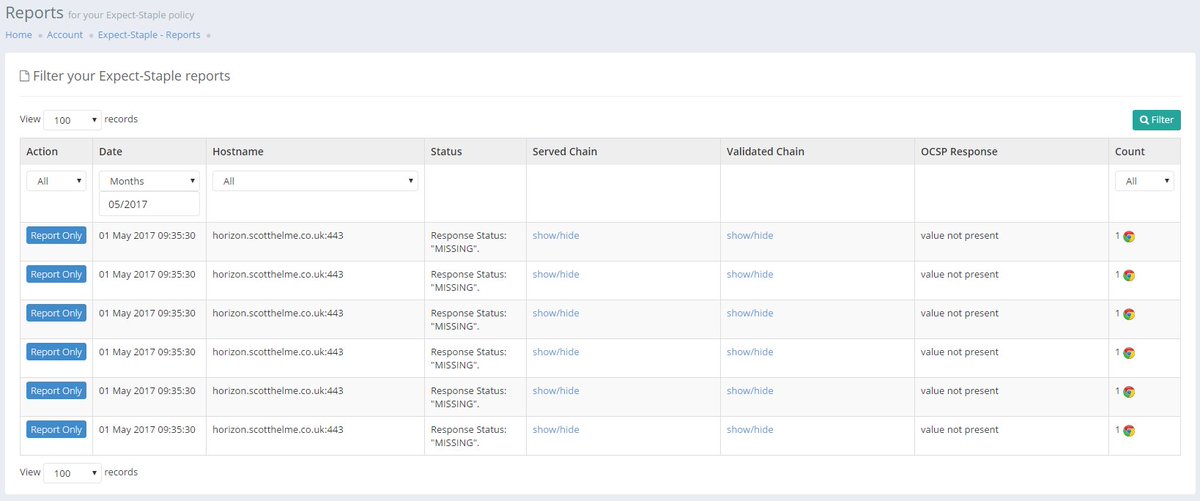Toggle Validated Chain show/hide in last row
This screenshot has width=1200, height=501.
click(750, 430)
